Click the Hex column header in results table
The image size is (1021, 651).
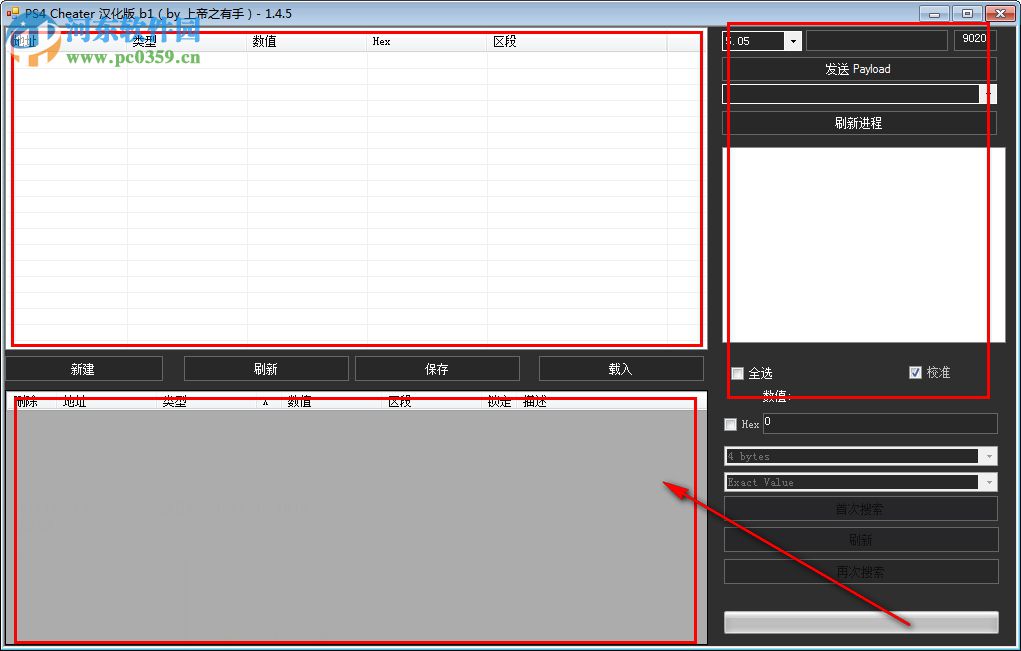(427, 42)
